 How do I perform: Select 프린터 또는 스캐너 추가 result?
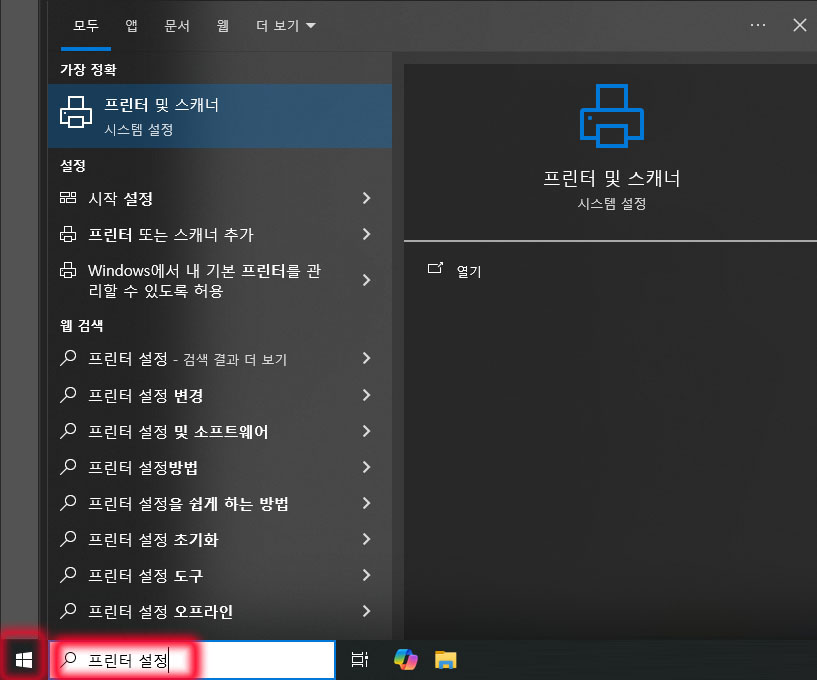219,234
